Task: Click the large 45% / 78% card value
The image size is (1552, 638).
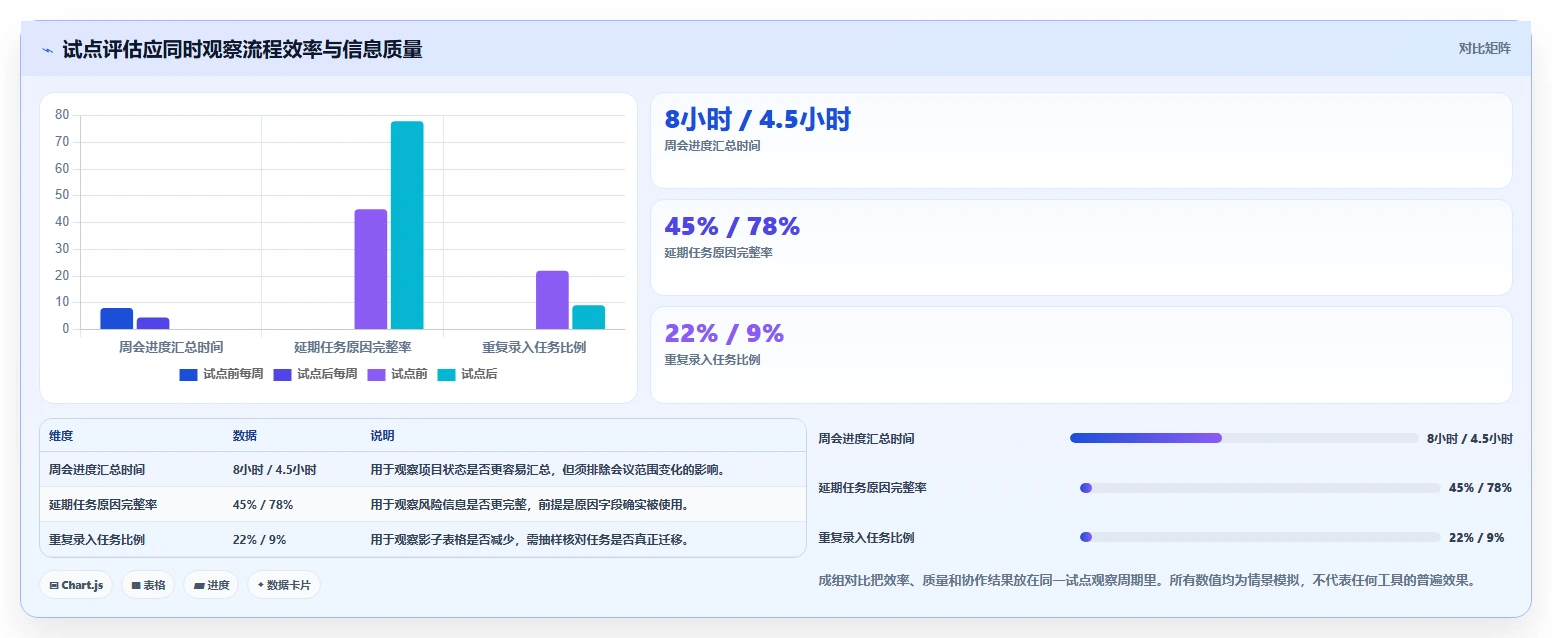Action: [x=733, y=227]
